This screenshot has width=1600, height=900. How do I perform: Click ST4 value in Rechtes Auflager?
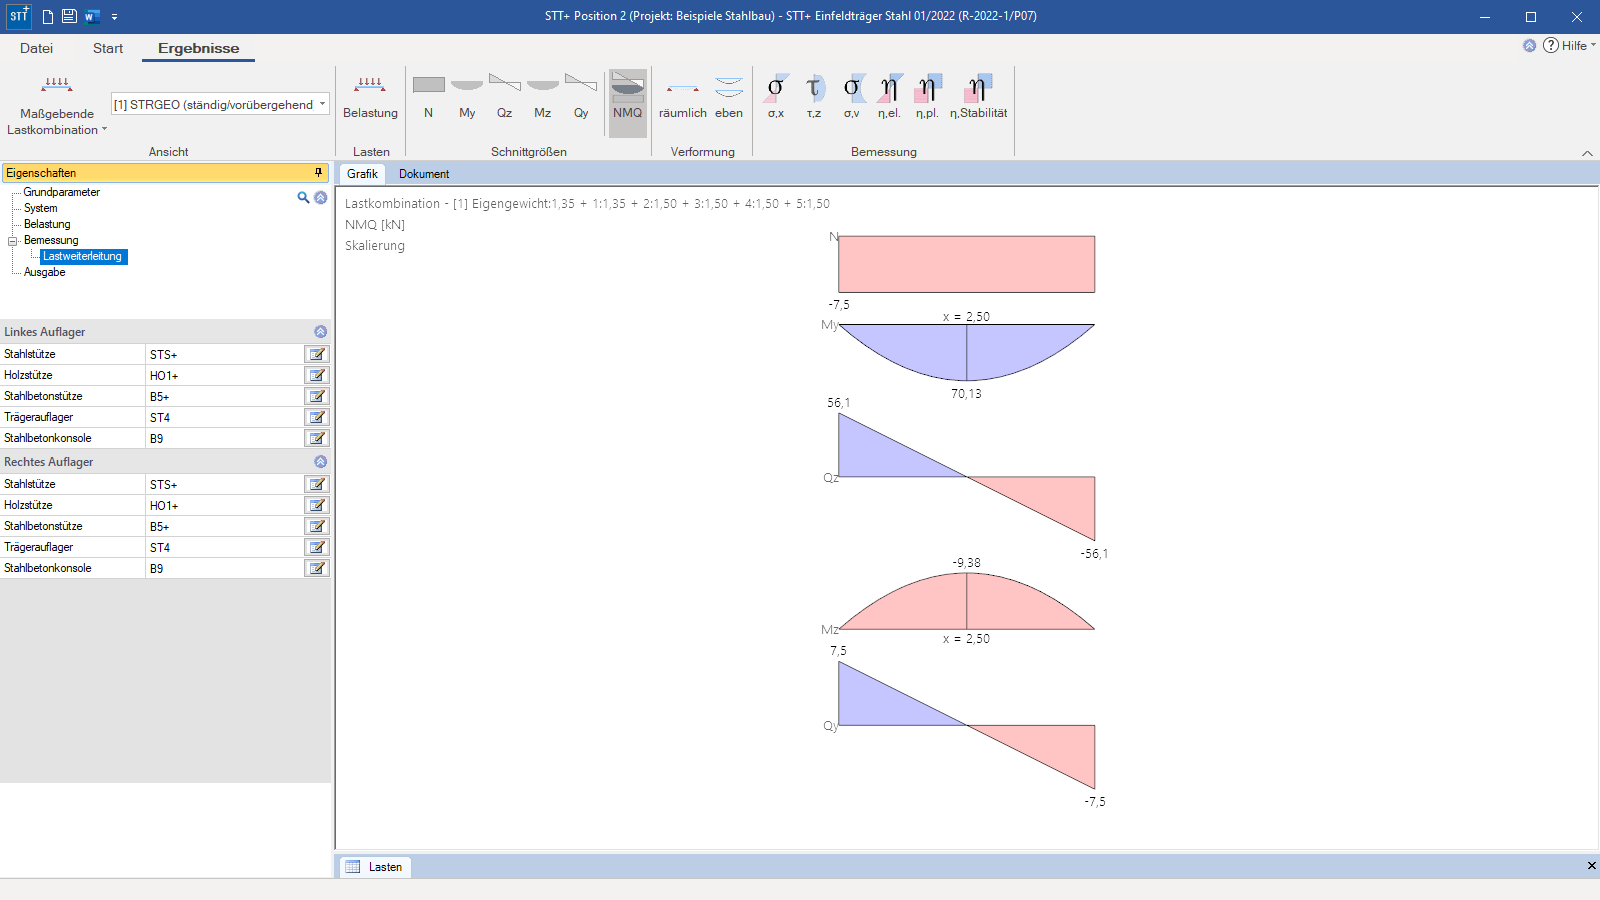tap(224, 547)
